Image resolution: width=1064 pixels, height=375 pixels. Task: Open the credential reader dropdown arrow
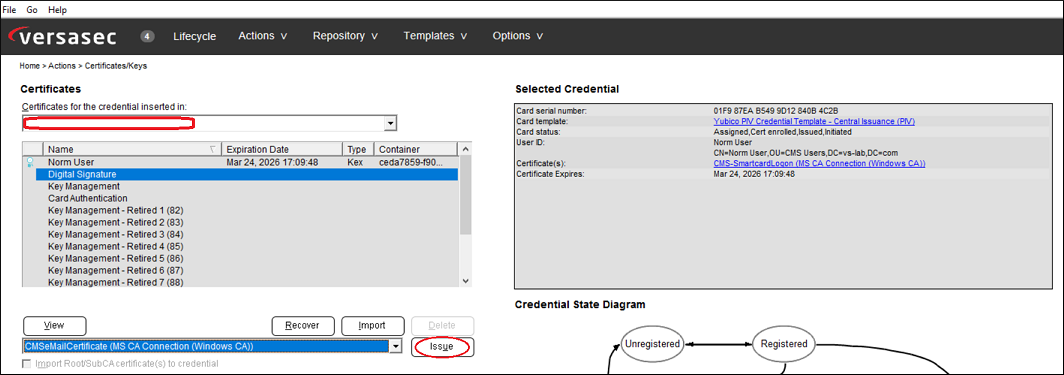point(390,123)
